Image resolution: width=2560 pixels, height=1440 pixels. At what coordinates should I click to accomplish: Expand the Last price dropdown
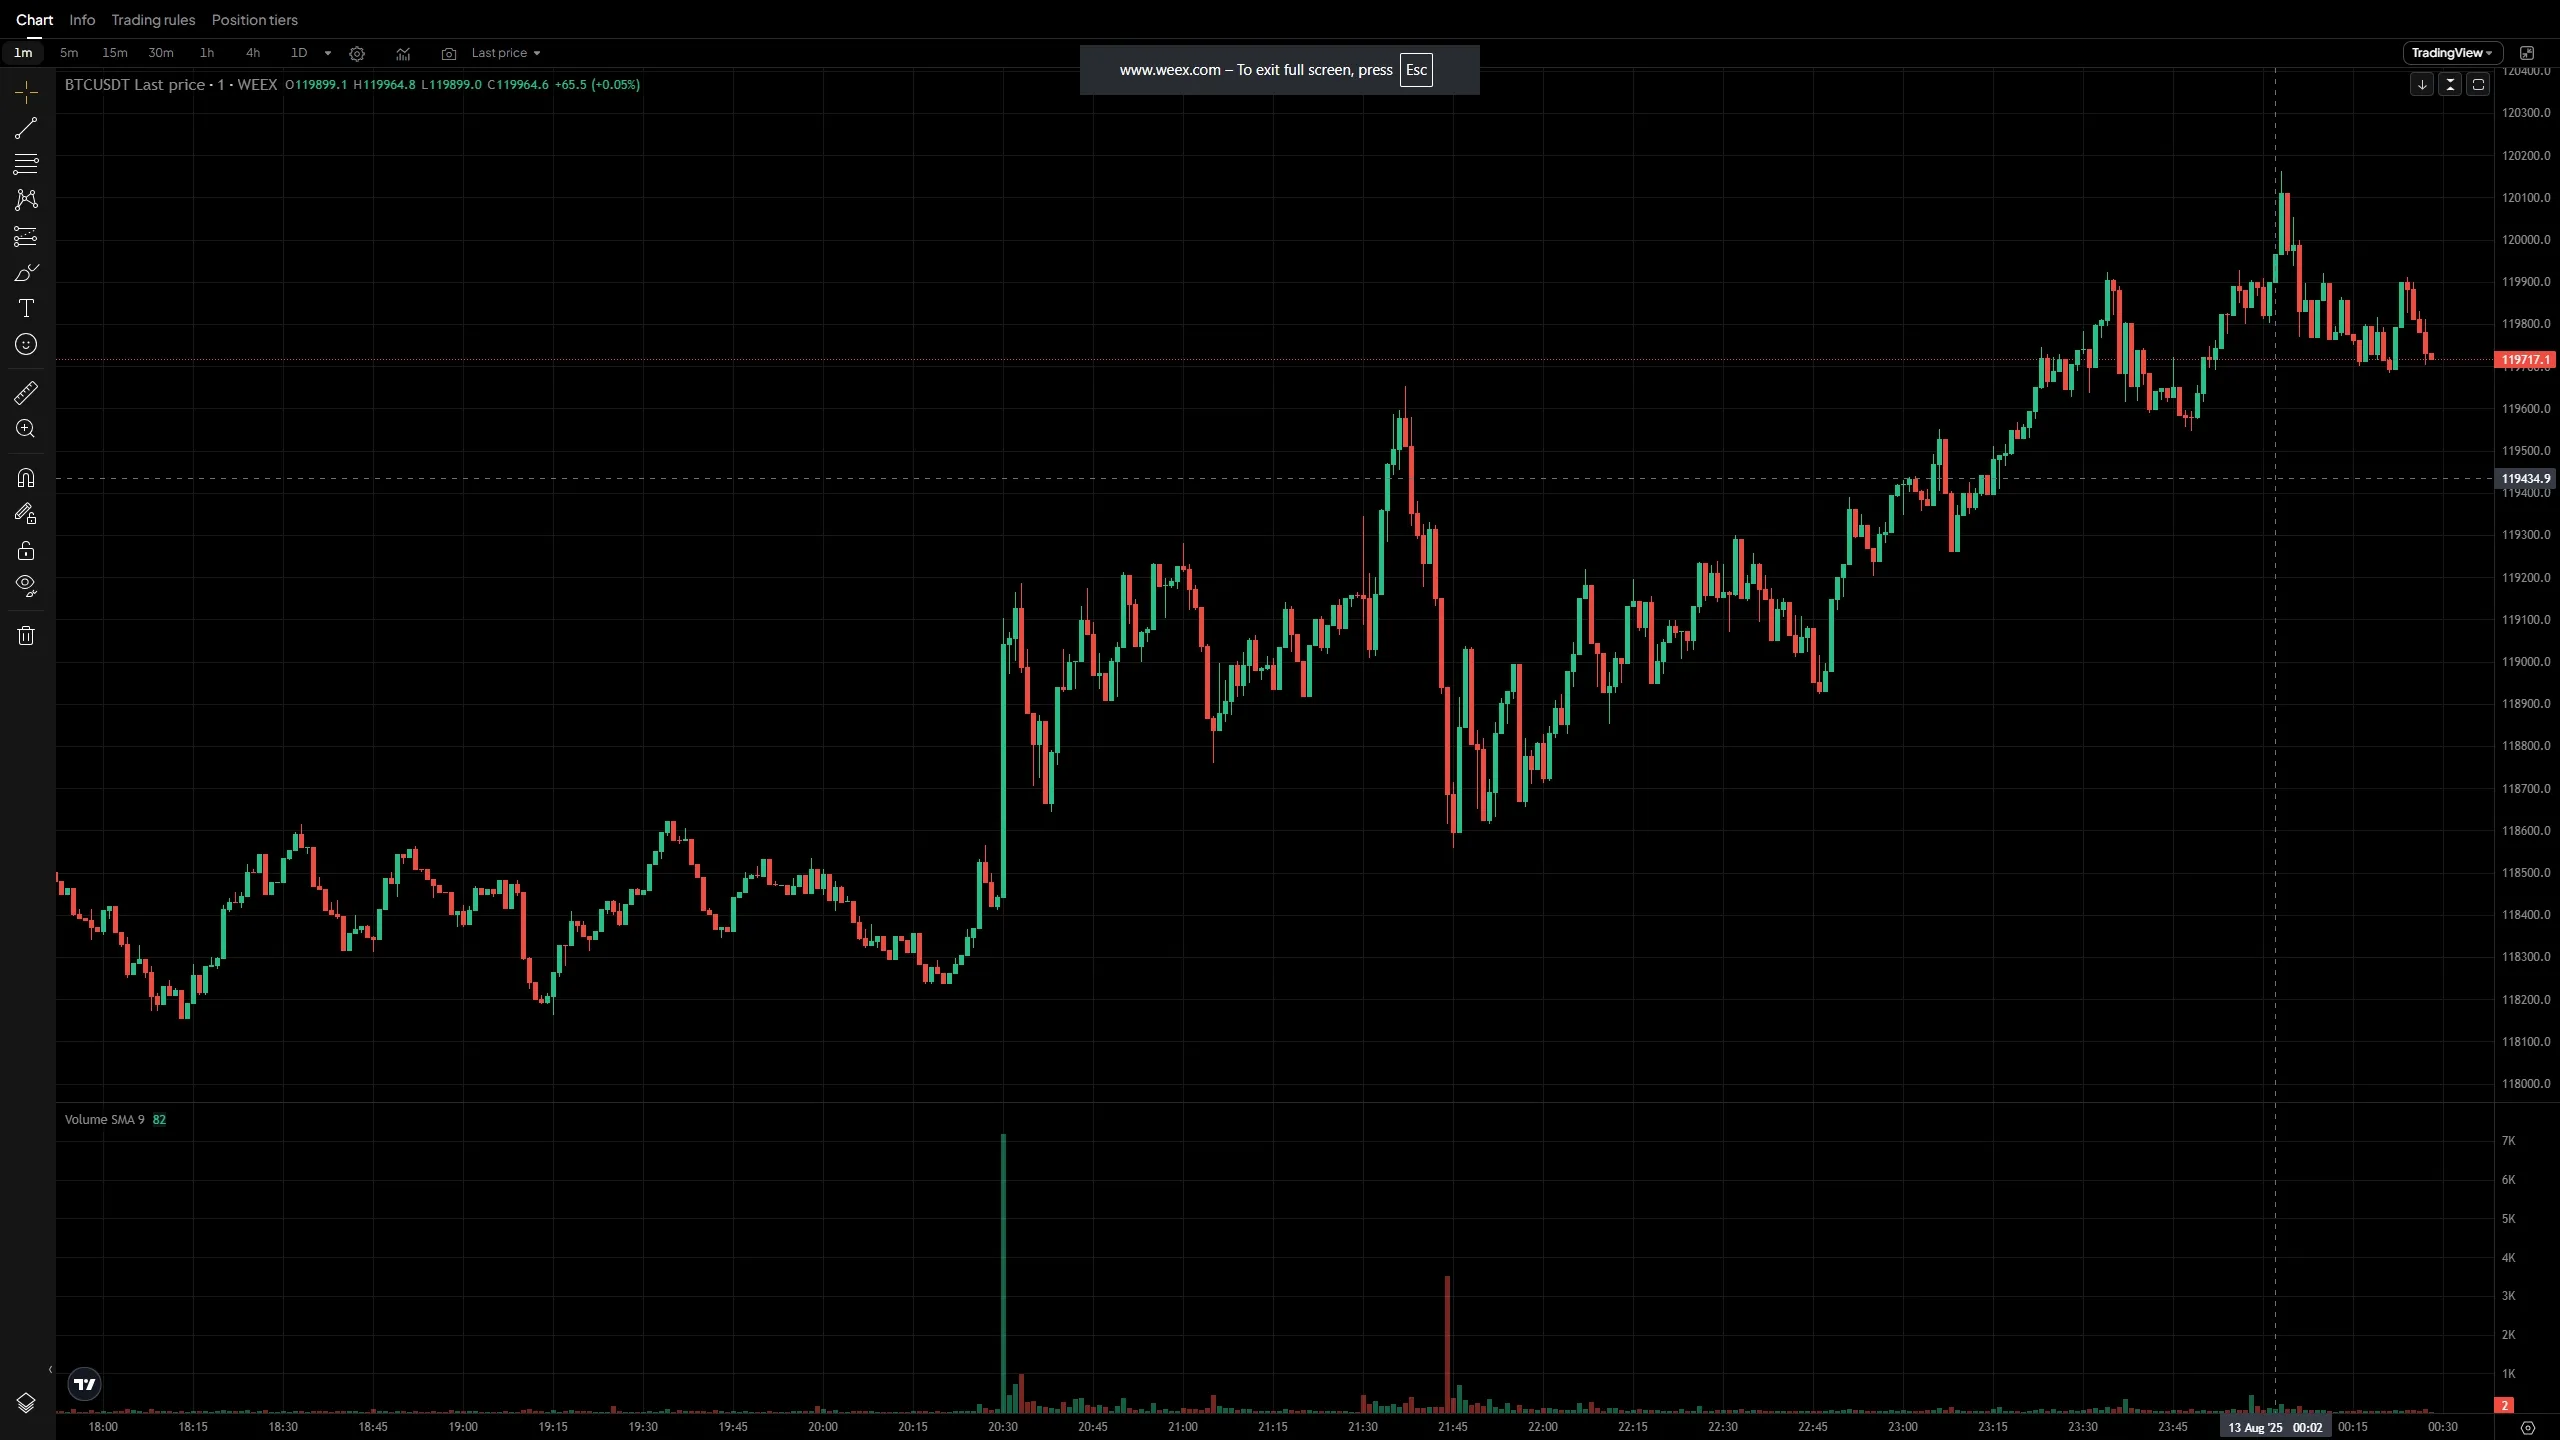506,53
